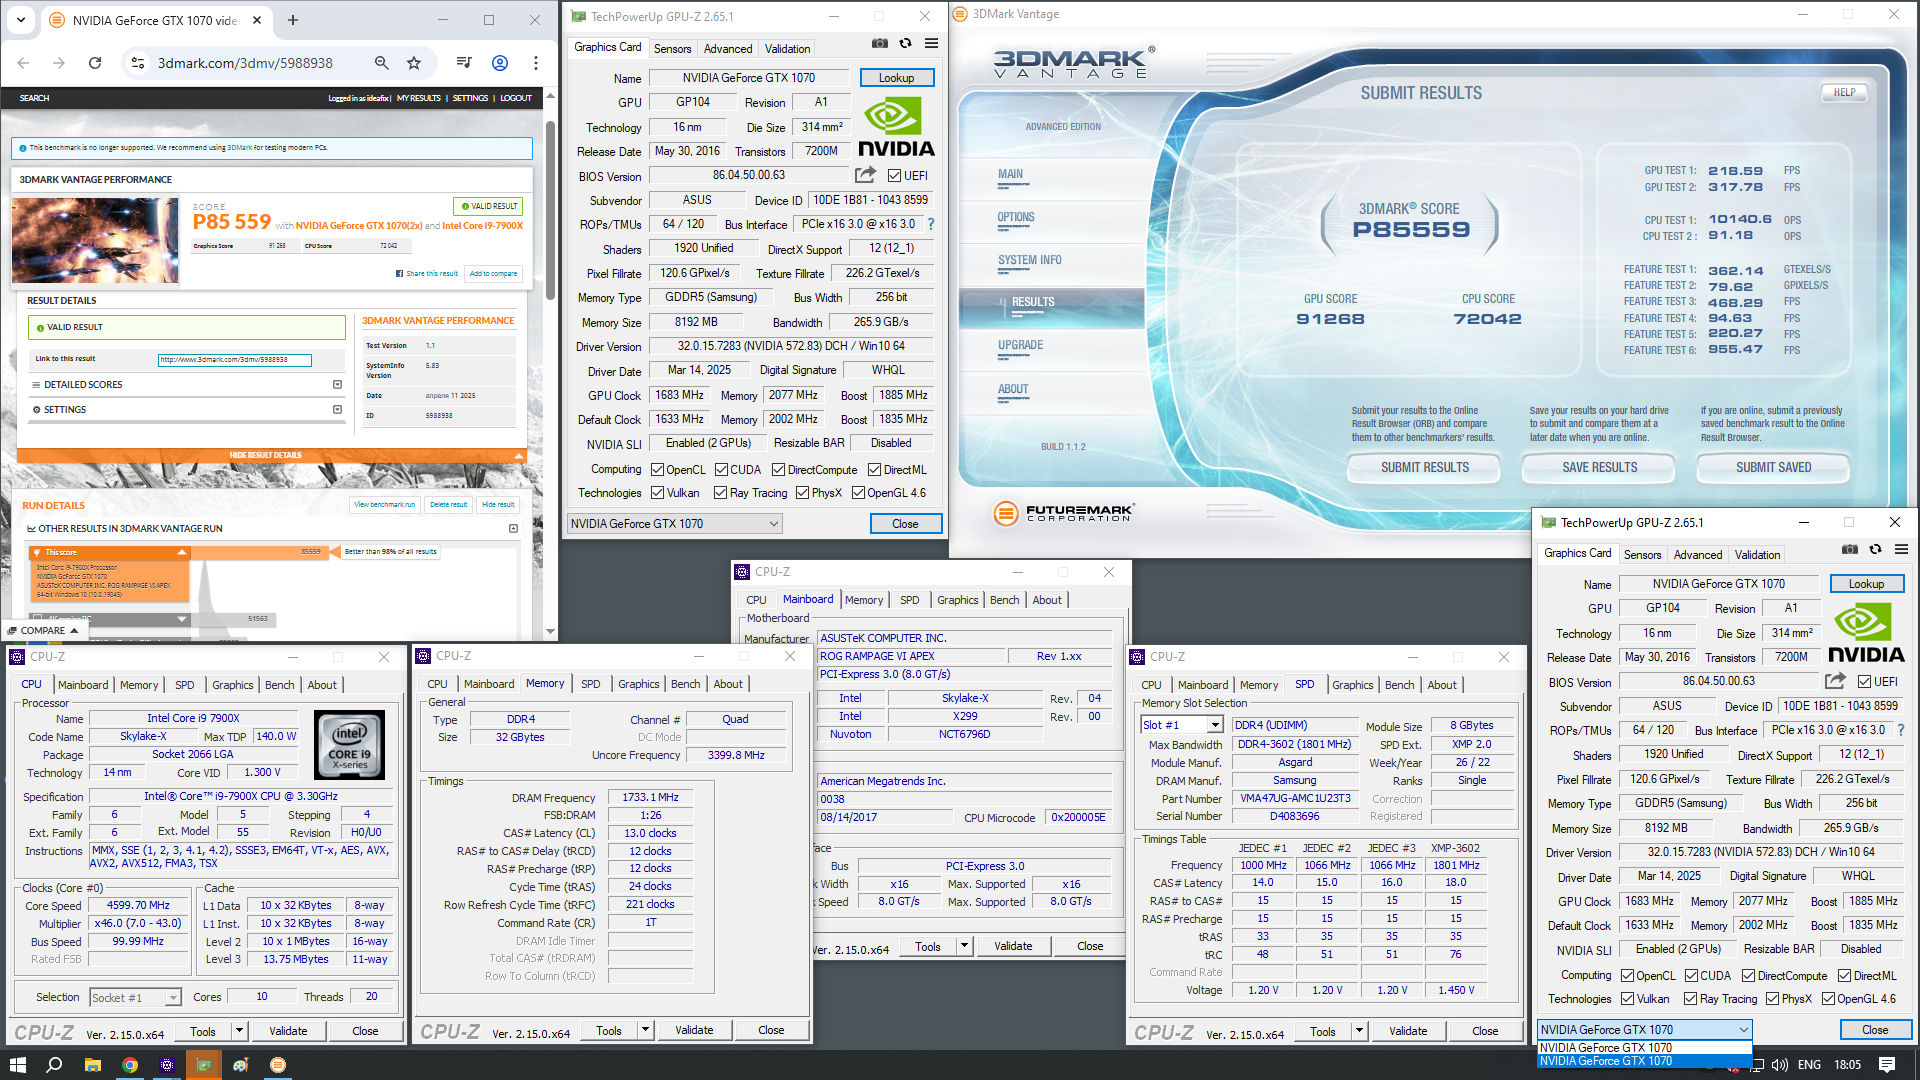Bookmark this page with the star icon
Image resolution: width=1920 pixels, height=1080 pixels.
click(x=414, y=63)
